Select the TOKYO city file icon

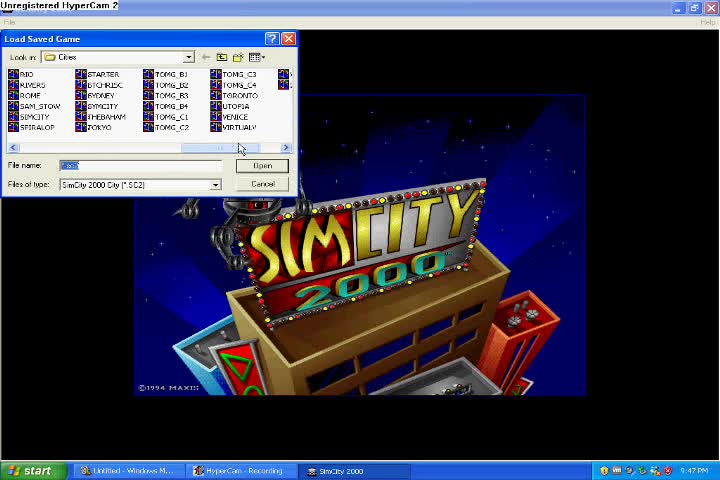pyautogui.click(x=81, y=127)
